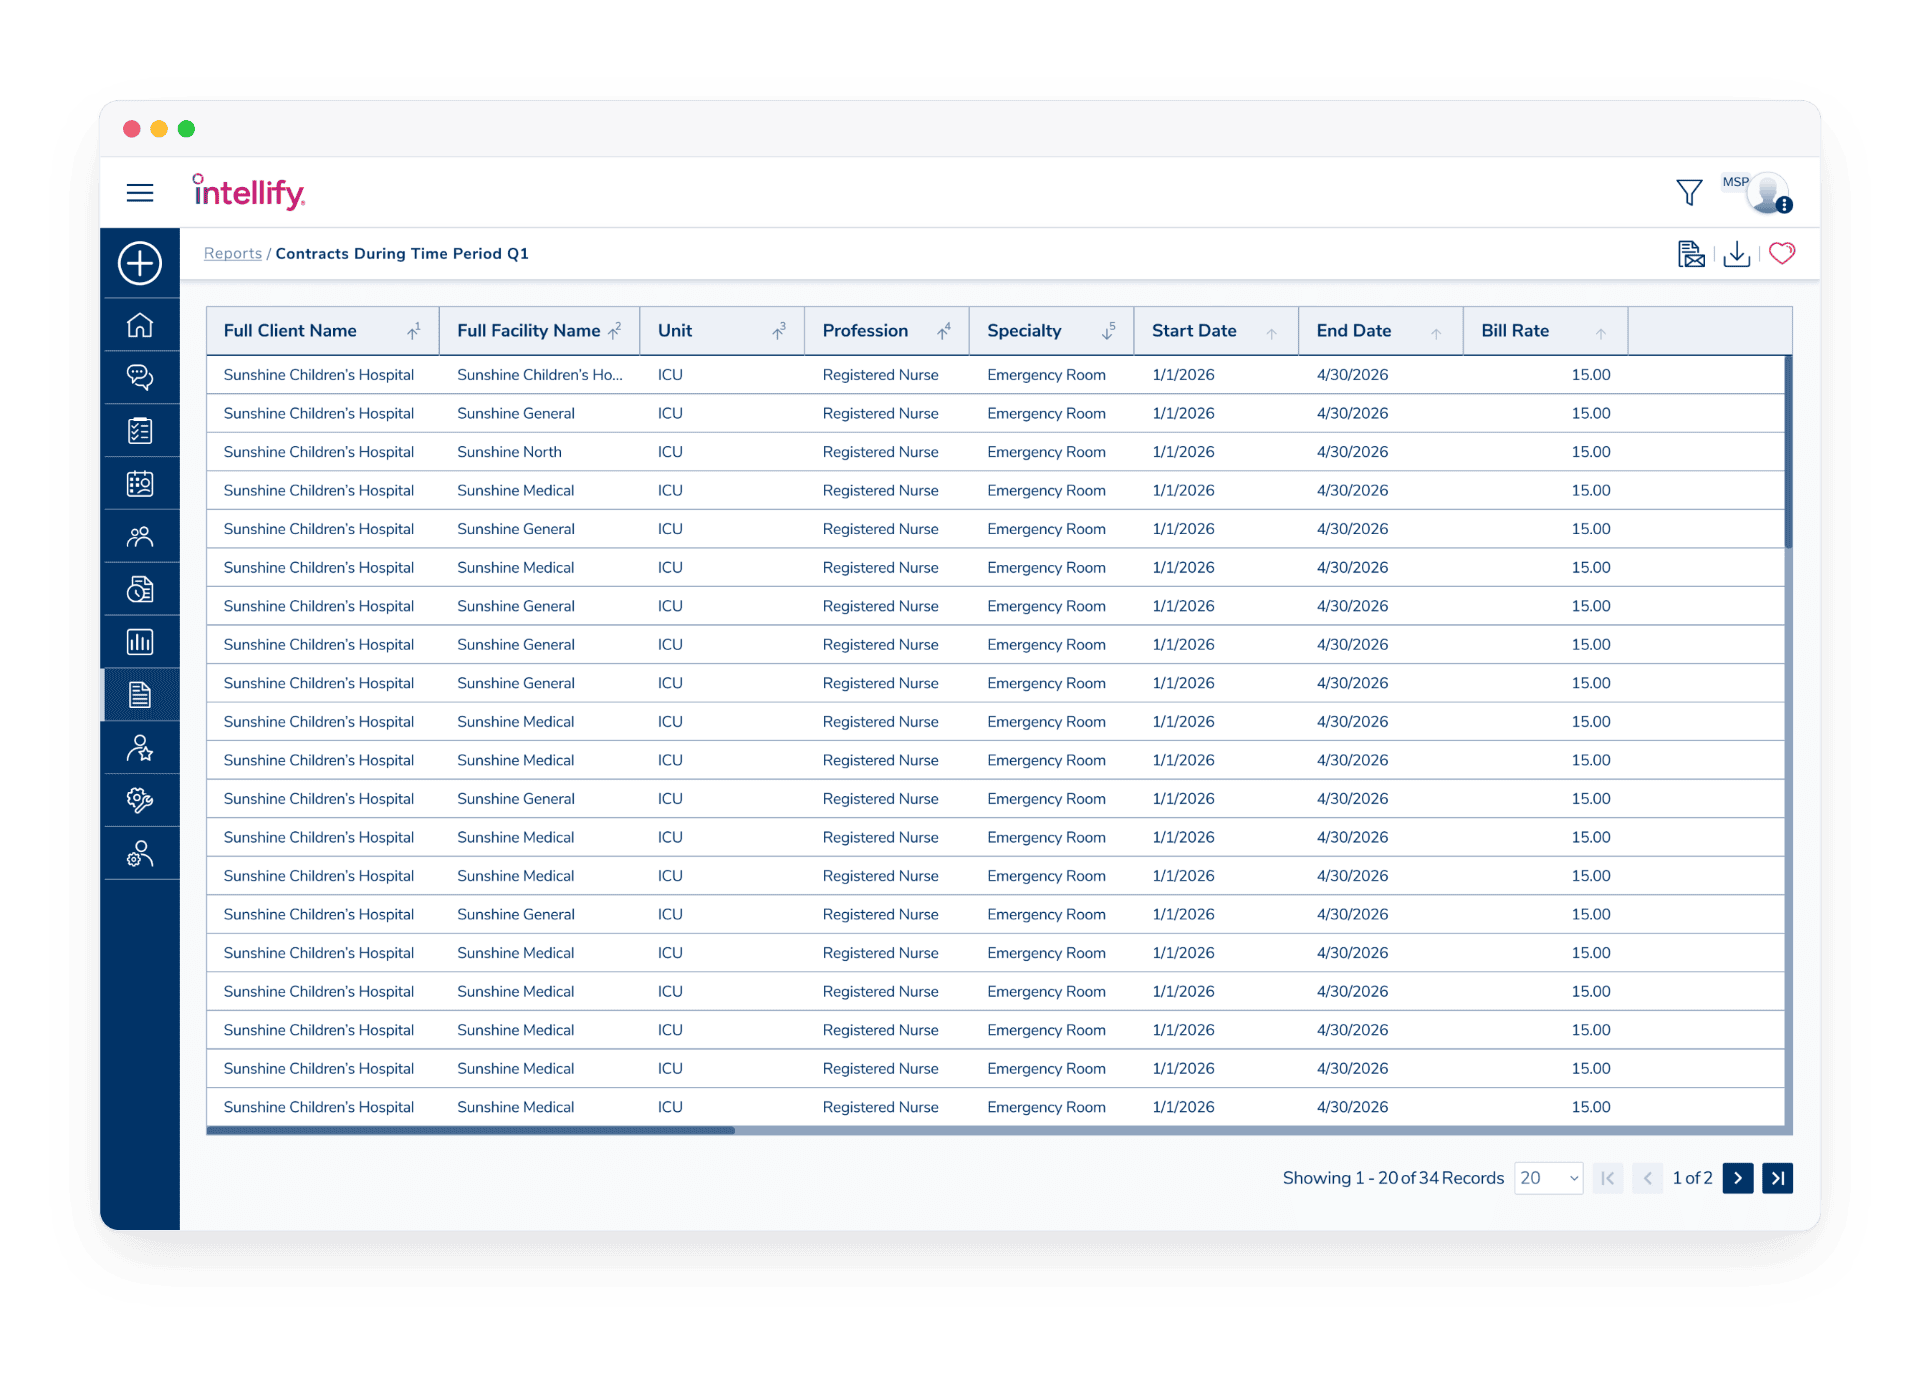Select the reports document sidebar icon

(x=140, y=694)
